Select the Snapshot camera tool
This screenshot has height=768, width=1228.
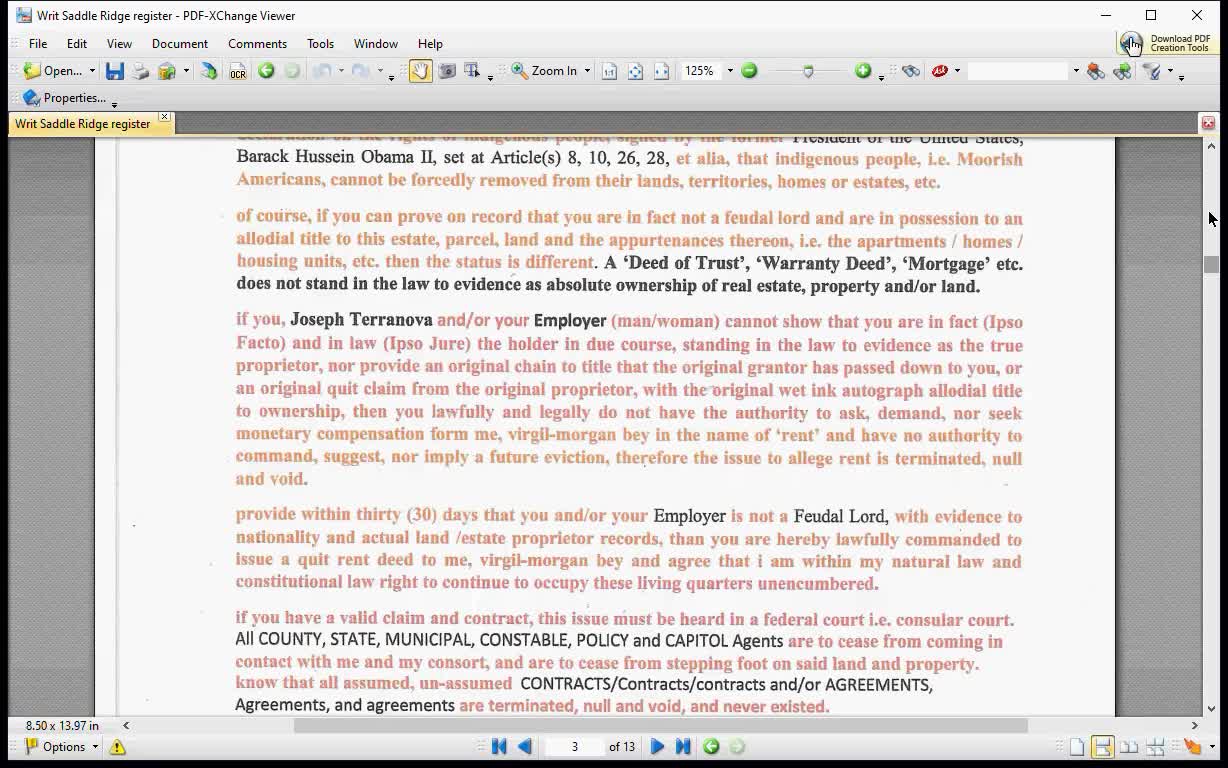pos(446,71)
